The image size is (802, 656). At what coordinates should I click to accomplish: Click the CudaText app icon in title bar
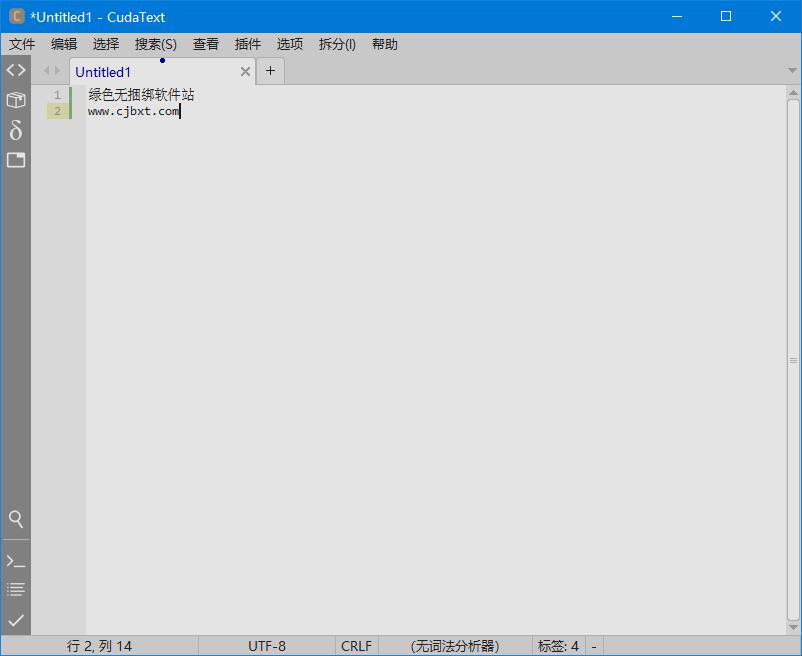pos(17,16)
